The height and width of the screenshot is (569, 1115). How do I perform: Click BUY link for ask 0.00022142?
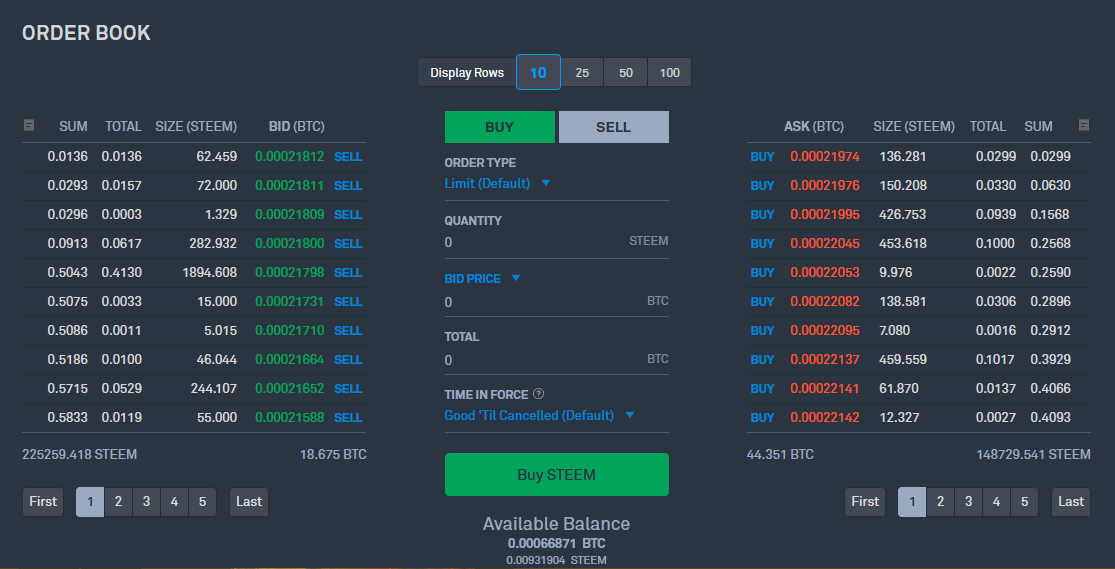(762, 418)
